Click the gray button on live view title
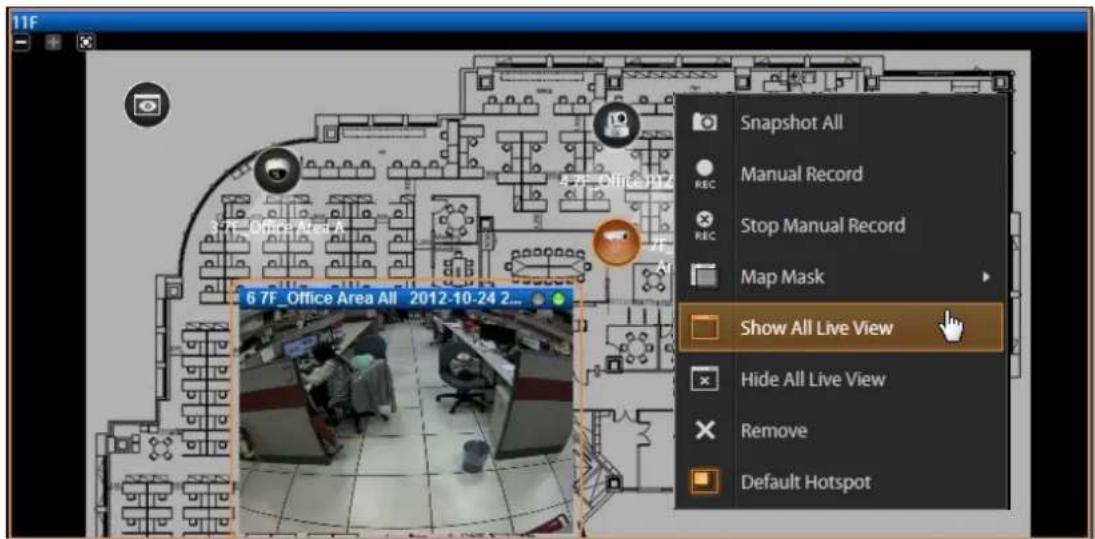The image size is (1095, 539). click(x=538, y=300)
